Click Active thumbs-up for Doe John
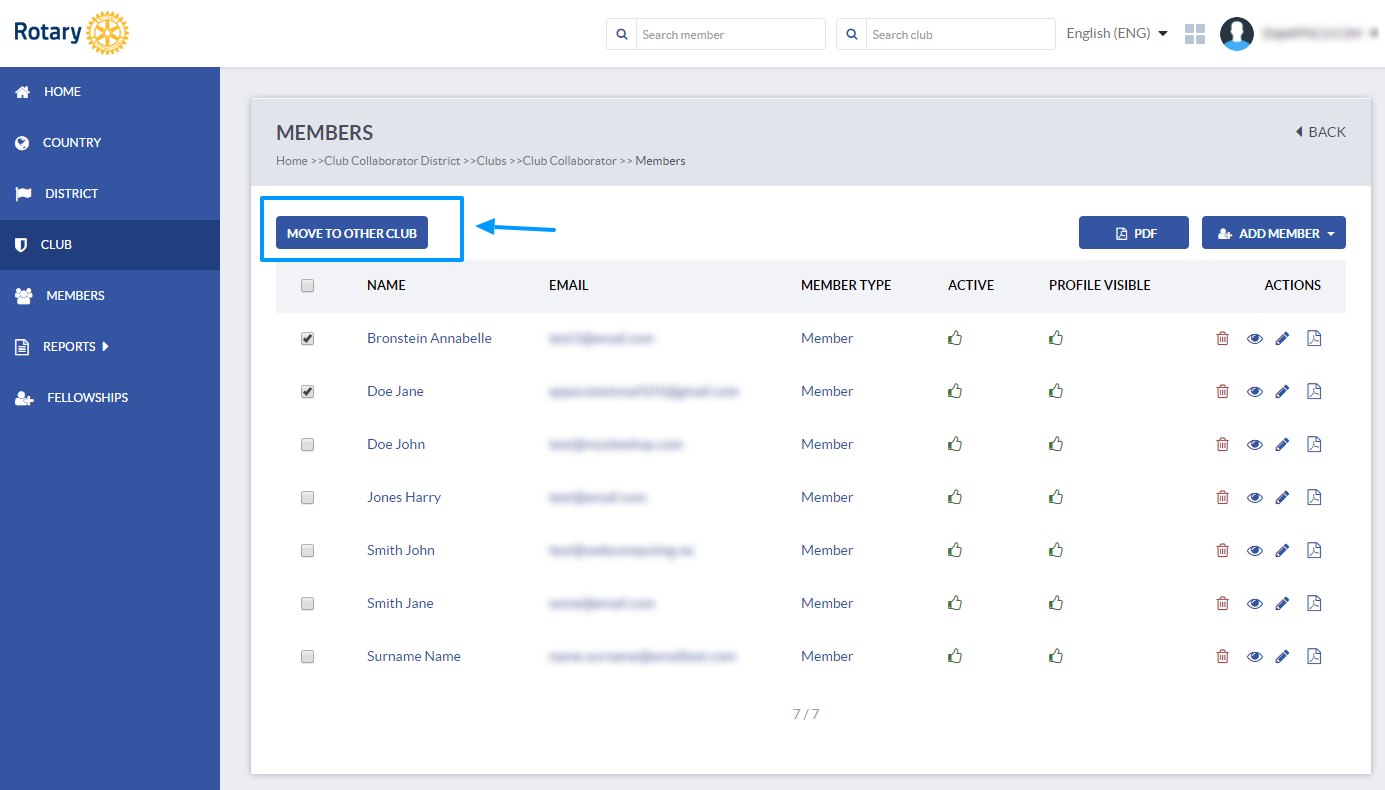1385x790 pixels. (955, 443)
